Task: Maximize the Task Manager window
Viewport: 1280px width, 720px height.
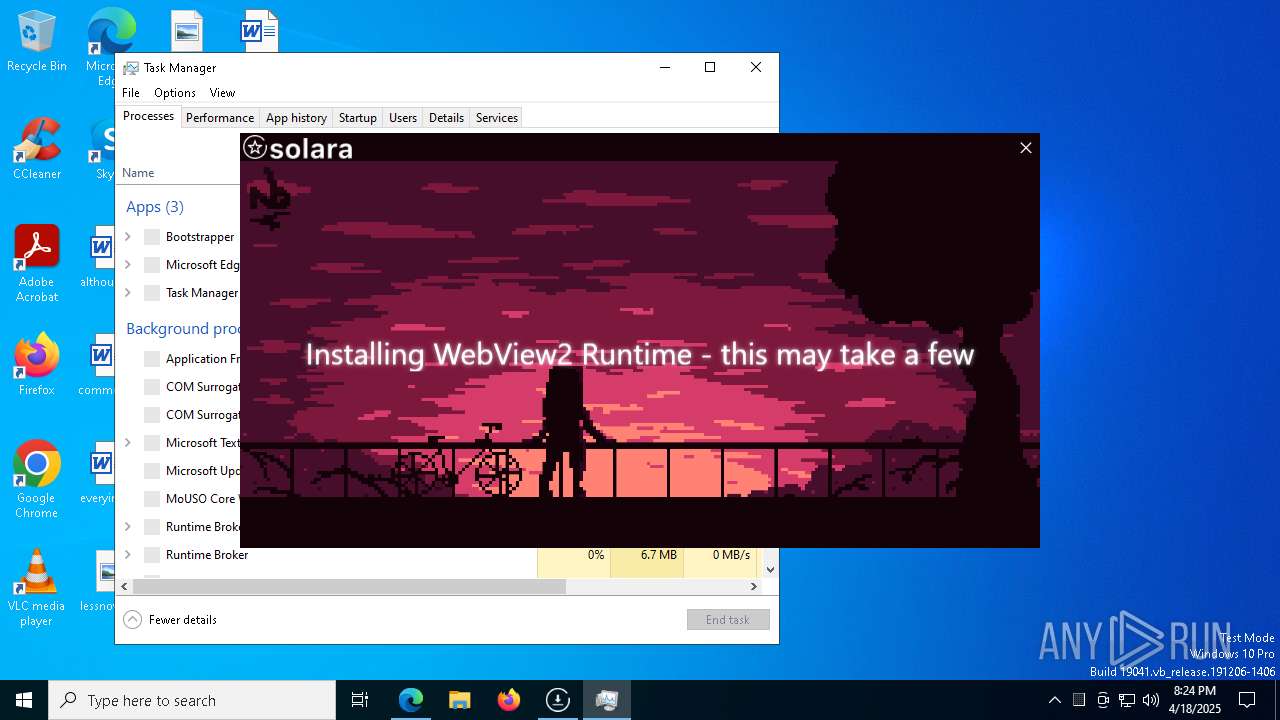Action: [710, 67]
